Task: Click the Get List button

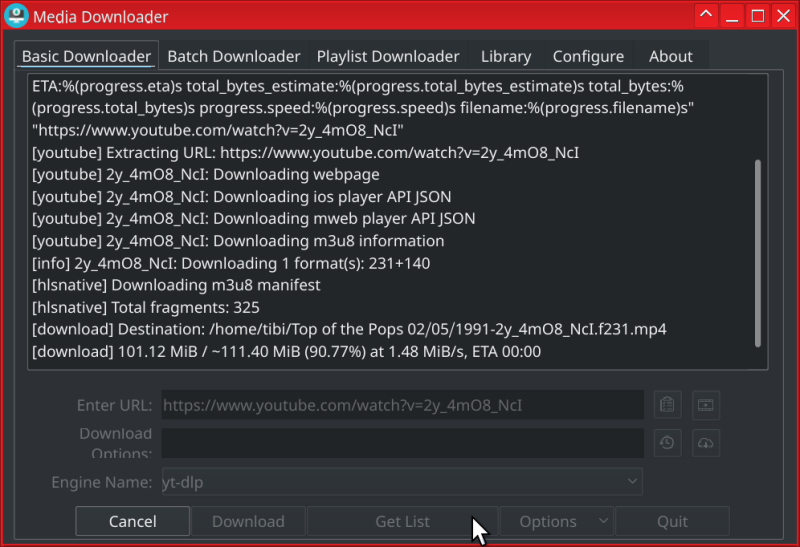Action: (x=402, y=521)
